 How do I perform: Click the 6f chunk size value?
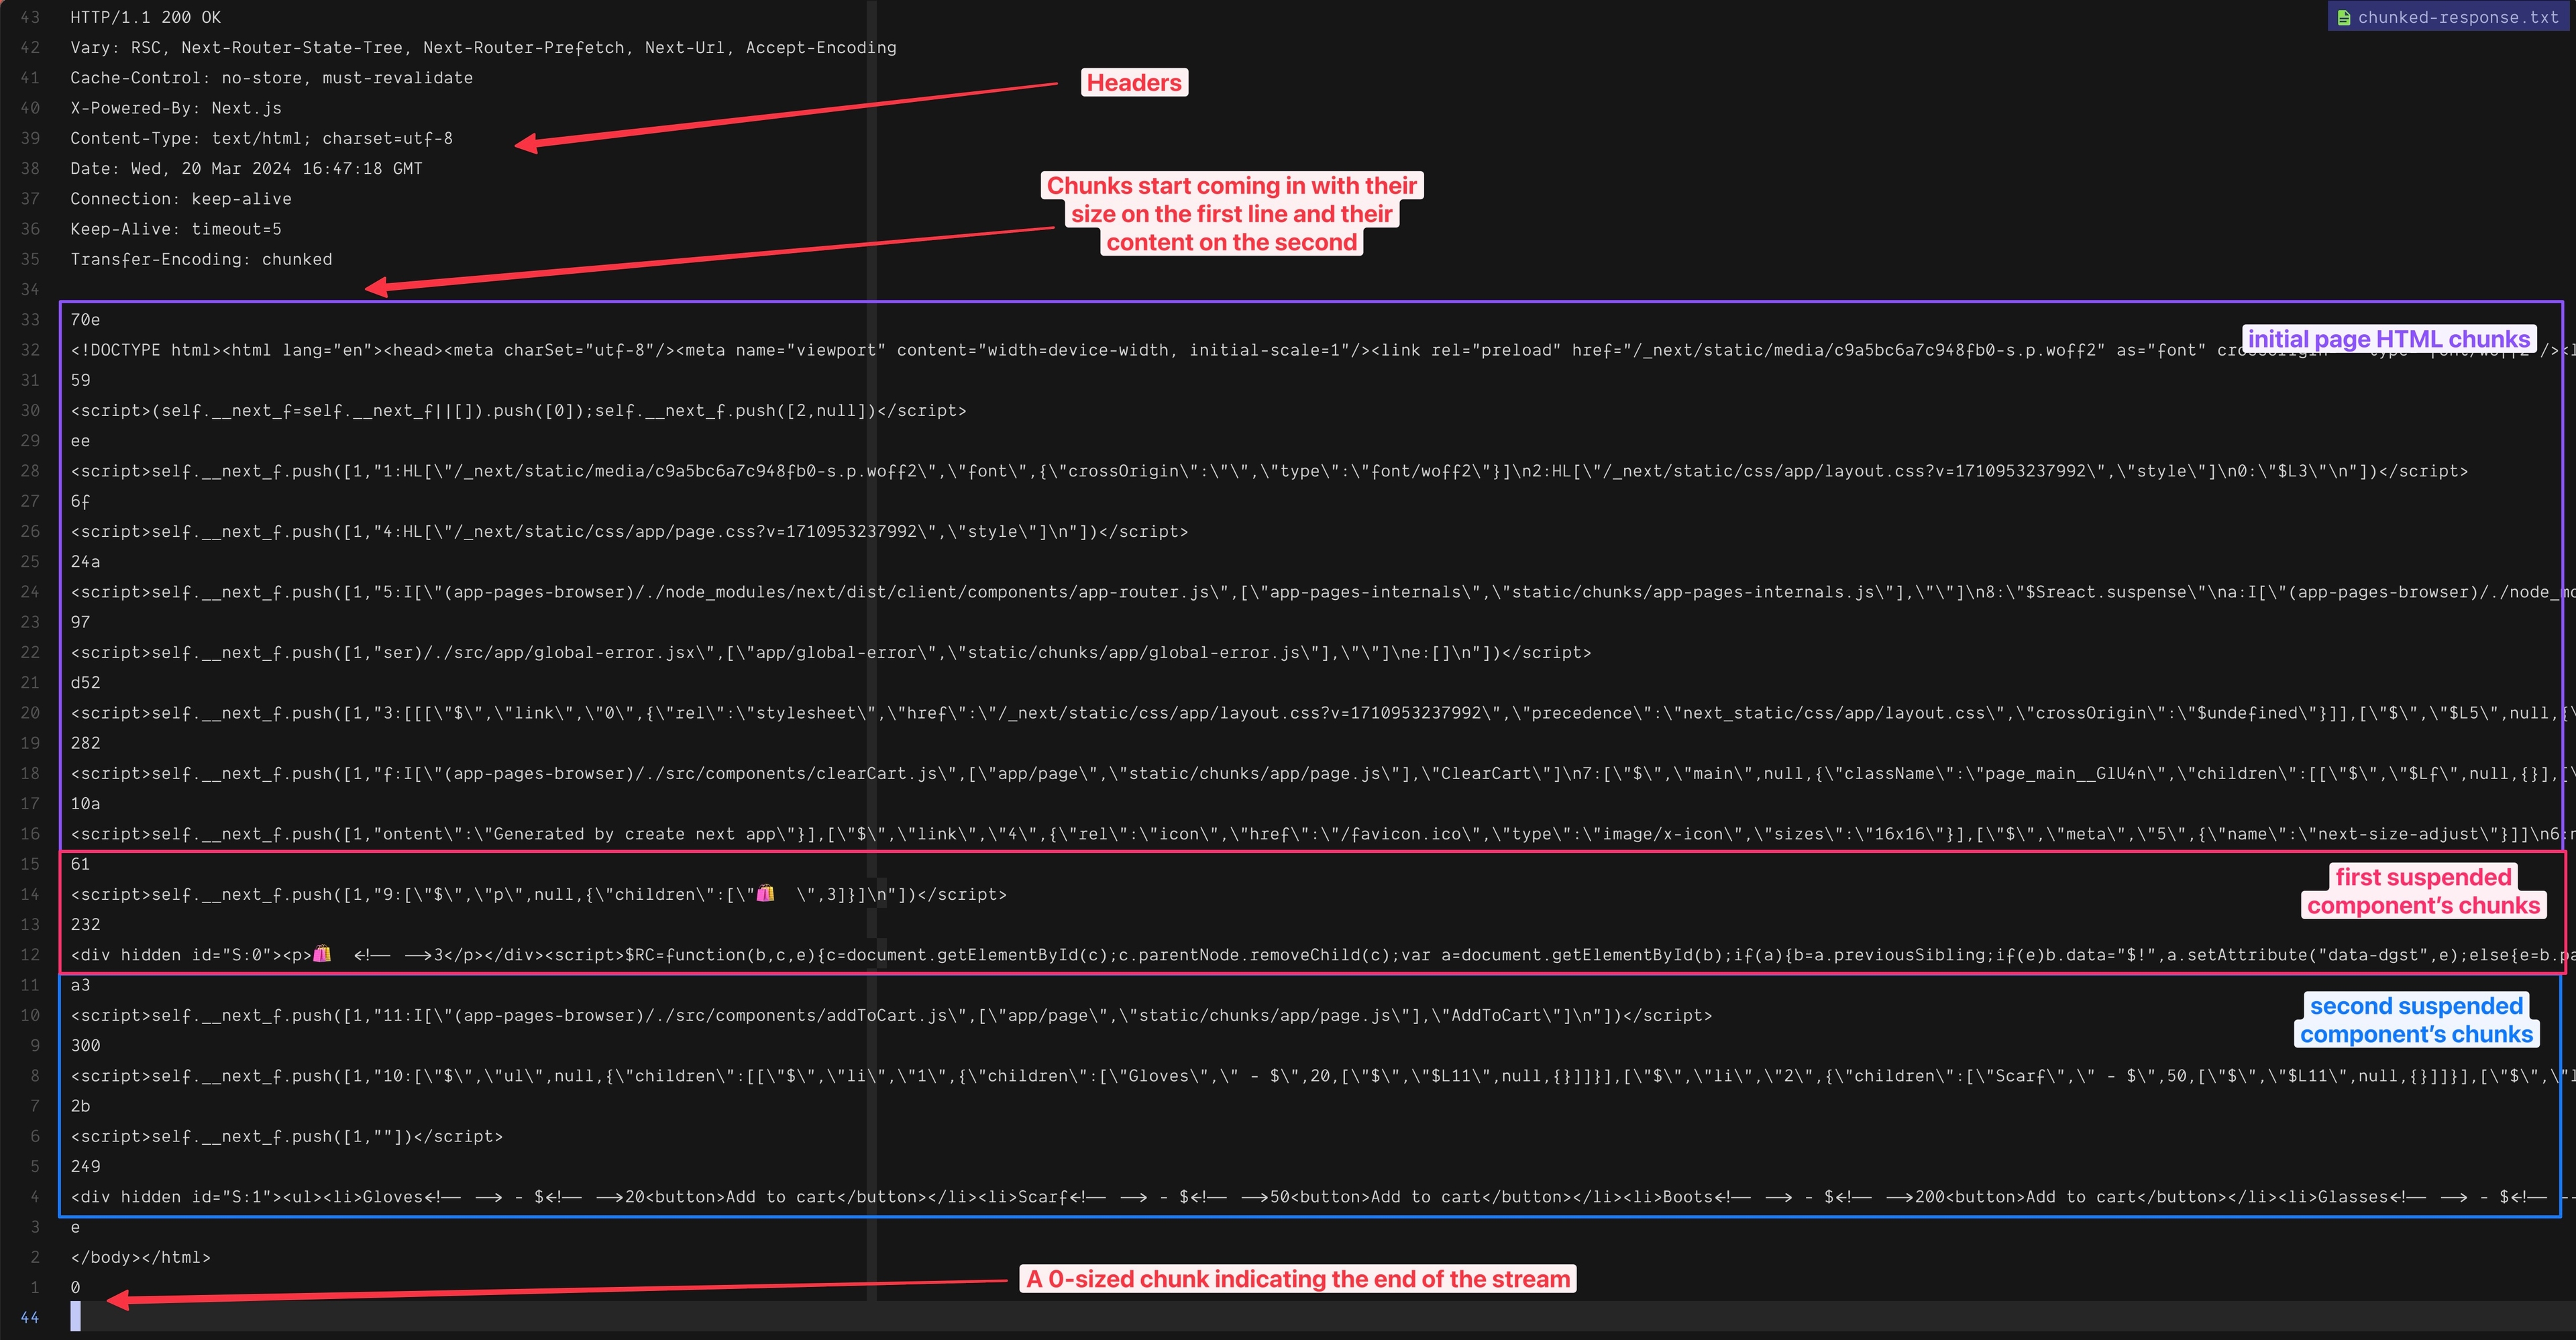point(80,501)
